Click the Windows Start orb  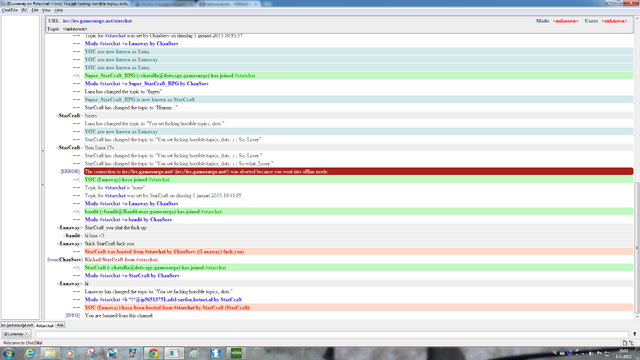pos(9,353)
